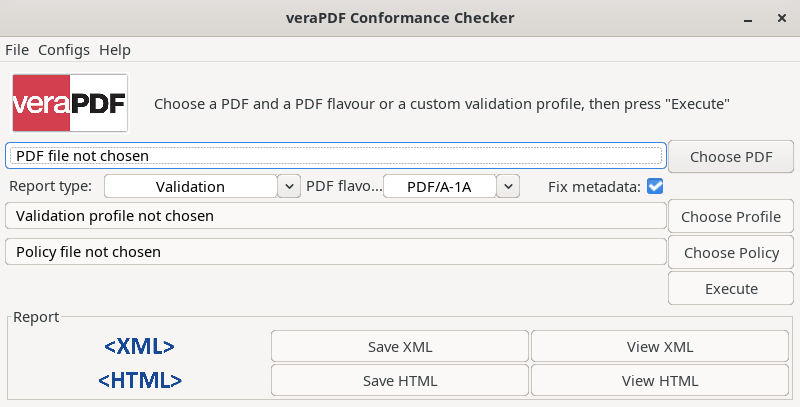
Task: Toggle the Fix metadata checkbox
Action: 655,186
